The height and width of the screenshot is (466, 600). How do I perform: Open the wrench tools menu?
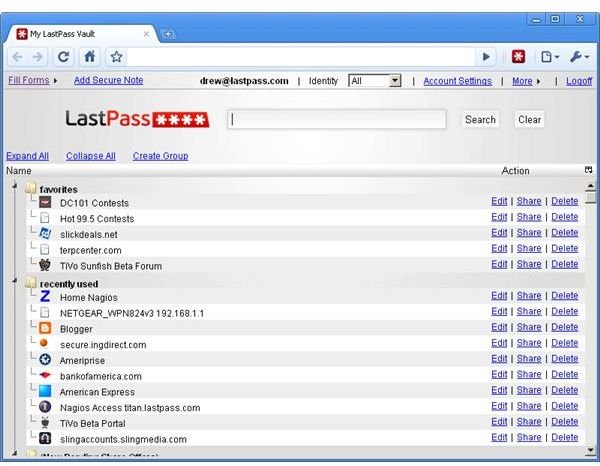pos(579,57)
